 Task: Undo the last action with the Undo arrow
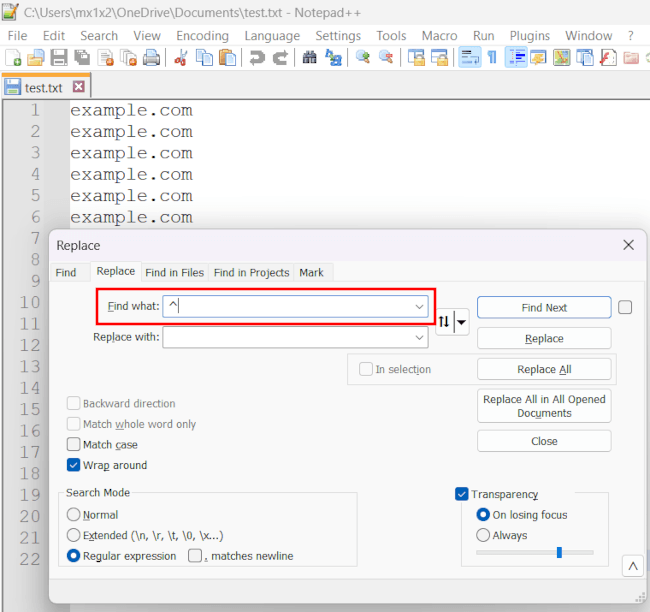click(257, 58)
